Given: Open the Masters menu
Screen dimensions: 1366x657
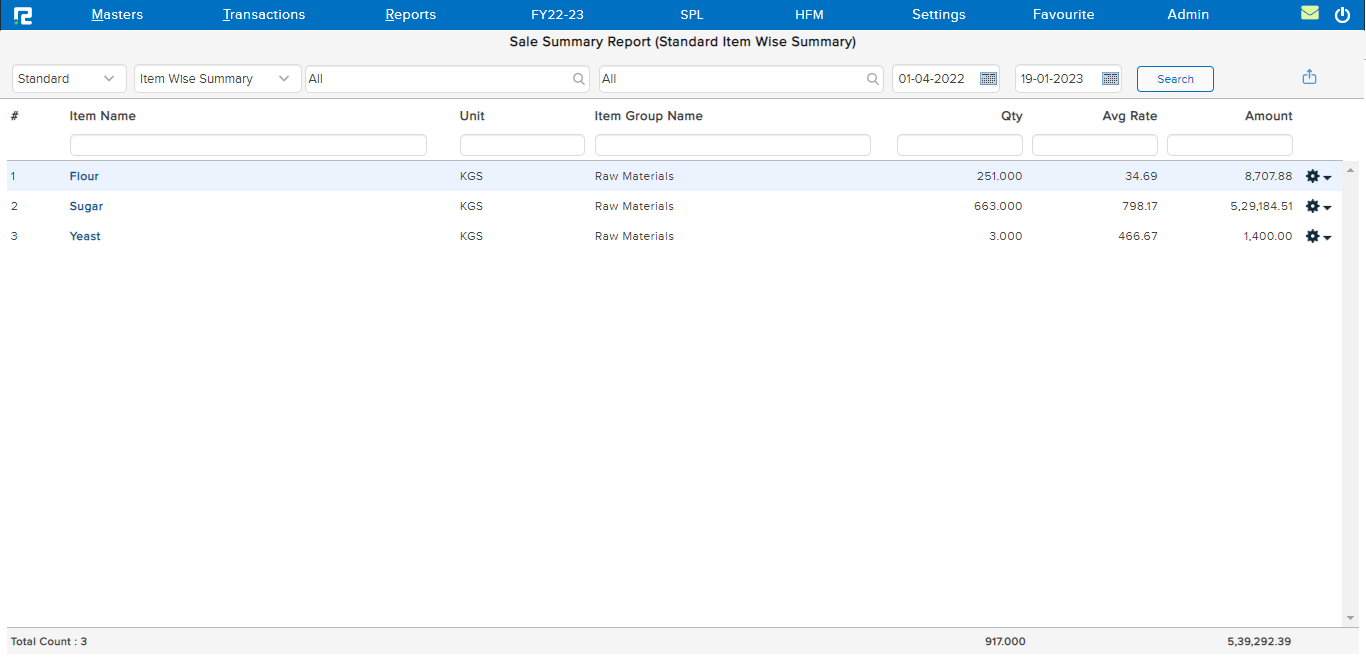Looking at the screenshot, I should click(117, 15).
